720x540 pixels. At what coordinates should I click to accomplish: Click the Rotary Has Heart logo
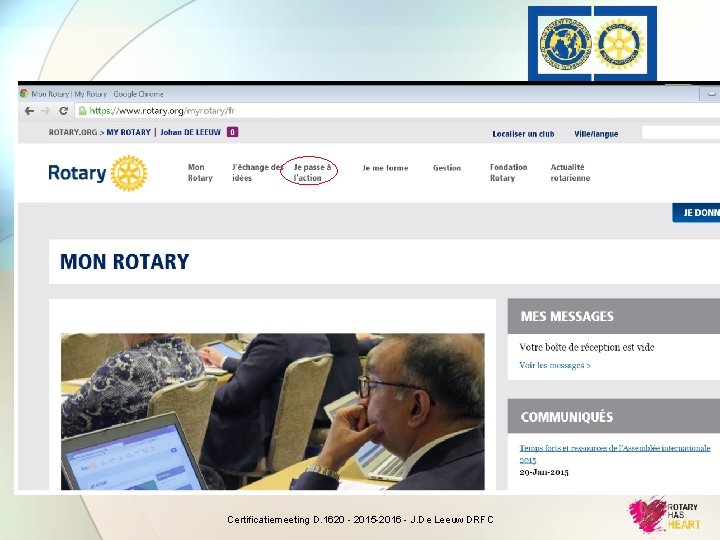pos(664,514)
